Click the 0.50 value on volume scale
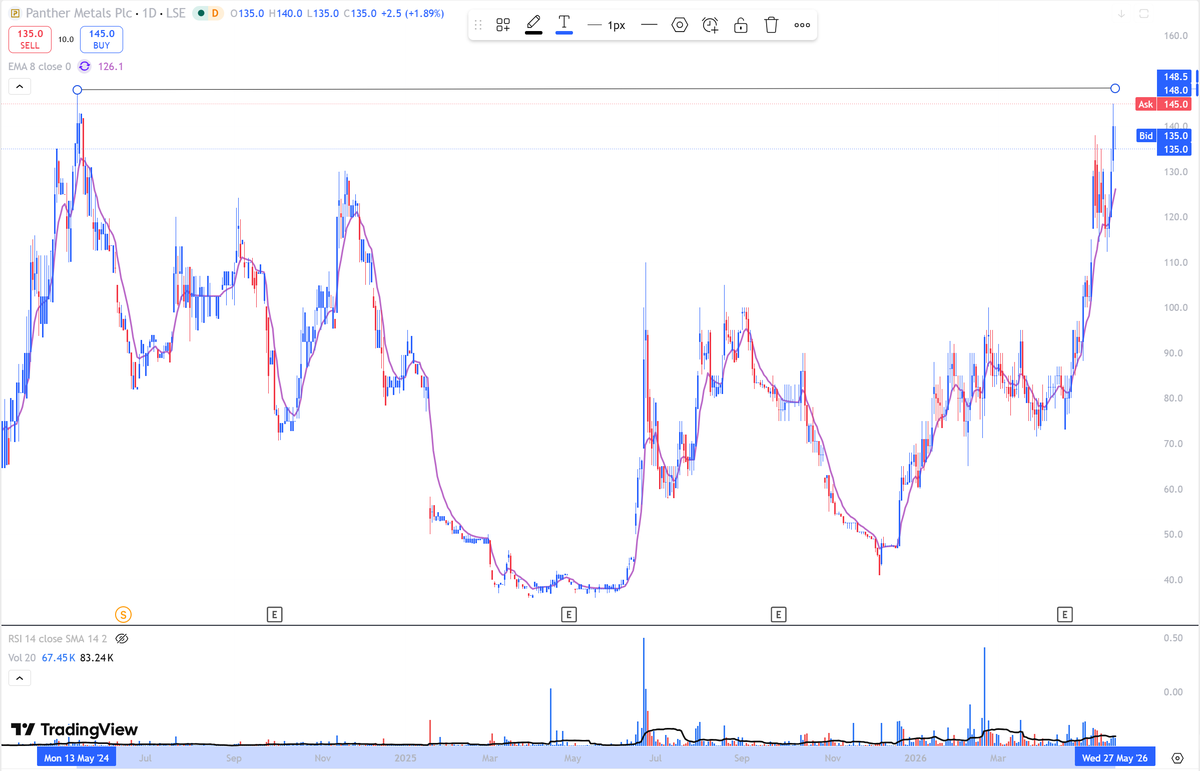The image size is (1200, 771). (x=1175, y=638)
